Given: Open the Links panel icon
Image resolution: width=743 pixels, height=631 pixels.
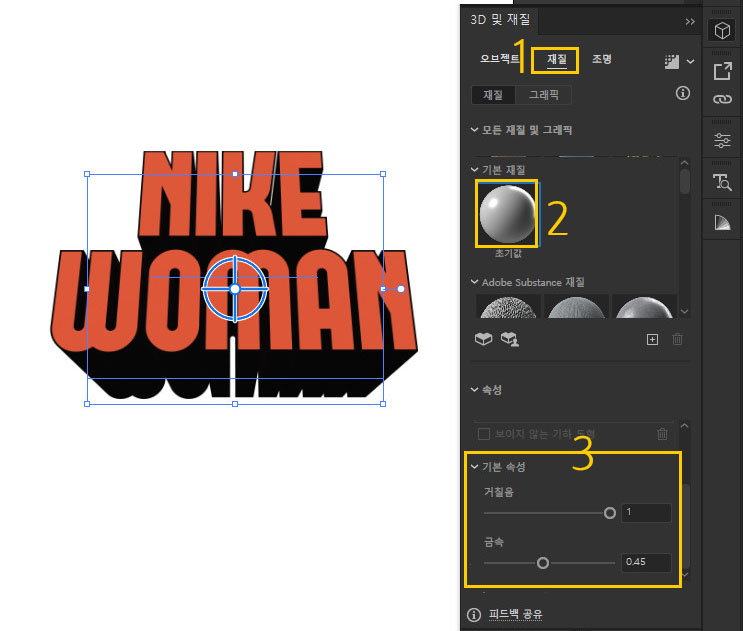Looking at the screenshot, I should [x=722, y=99].
